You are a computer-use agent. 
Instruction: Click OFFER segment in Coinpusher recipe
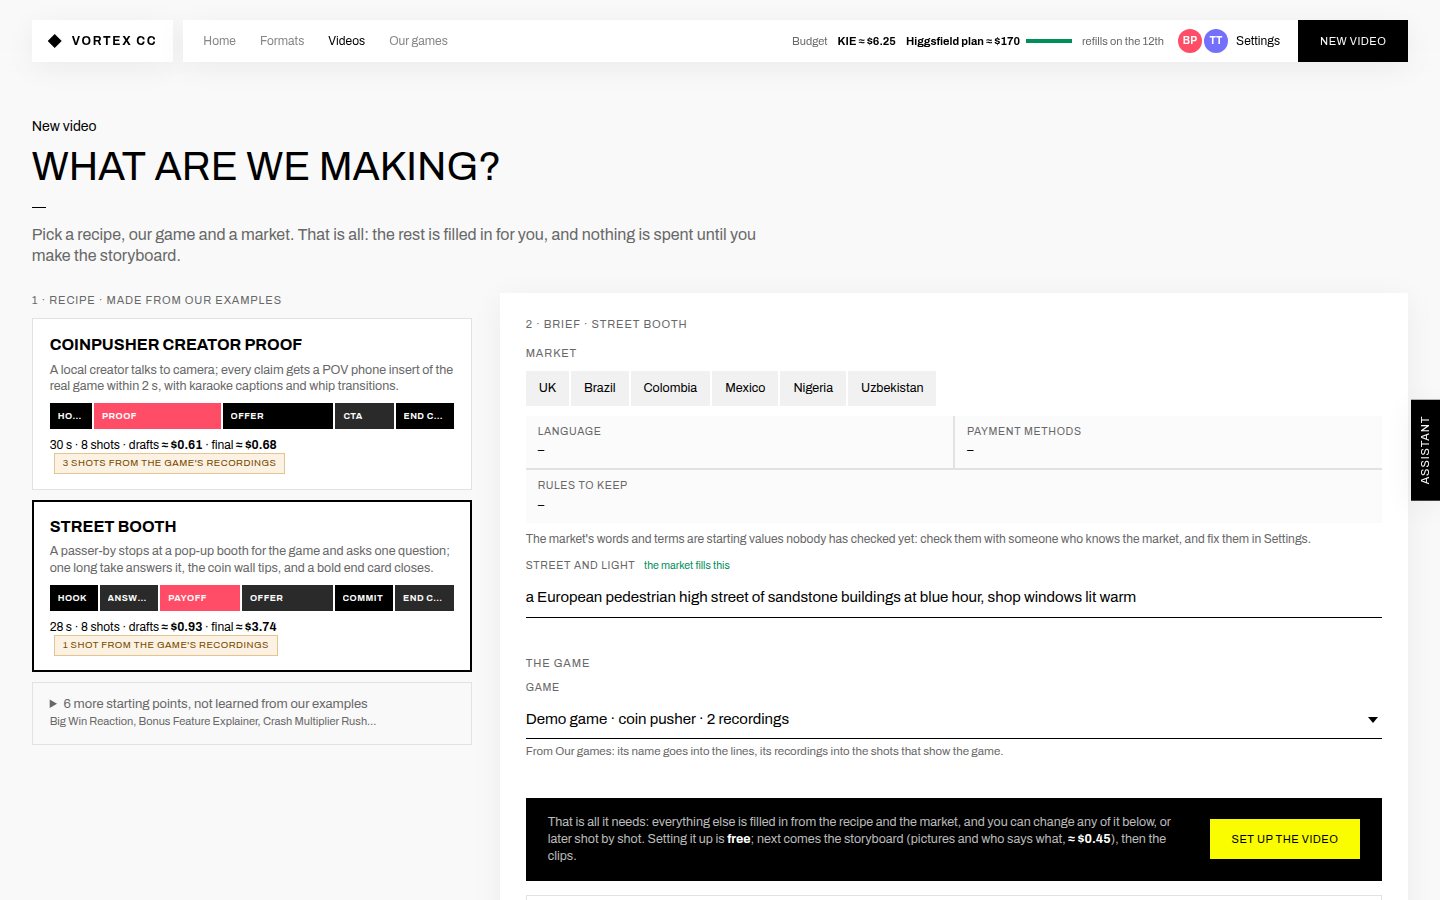pos(277,416)
